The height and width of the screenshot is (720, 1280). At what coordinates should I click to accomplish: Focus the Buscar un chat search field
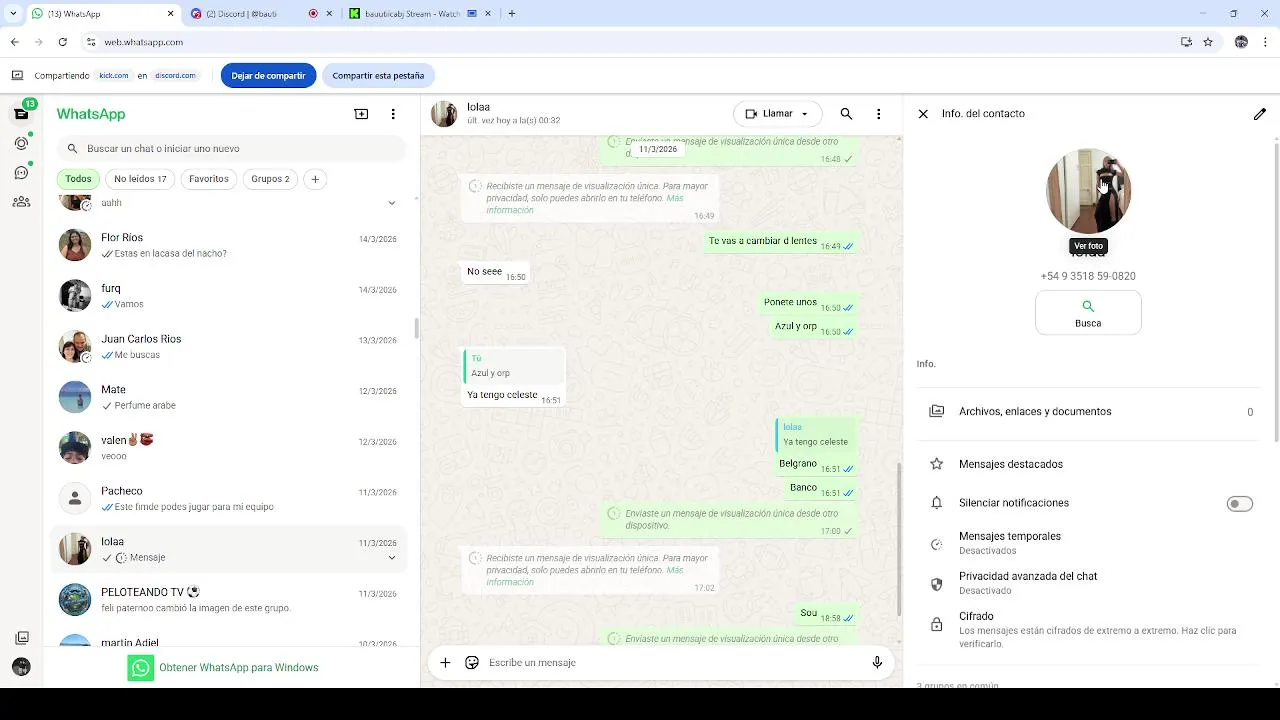click(x=231, y=148)
